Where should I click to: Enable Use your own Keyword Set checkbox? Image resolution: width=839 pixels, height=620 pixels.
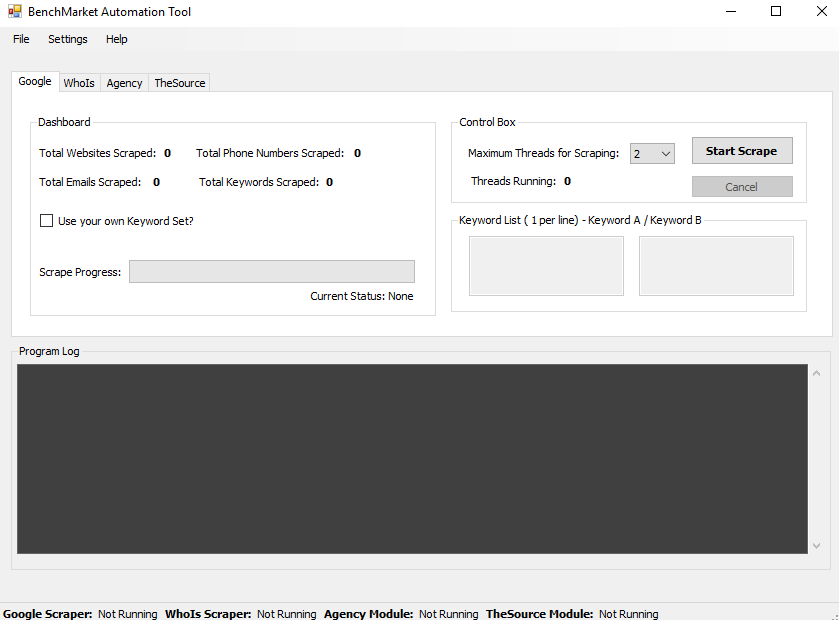47,220
